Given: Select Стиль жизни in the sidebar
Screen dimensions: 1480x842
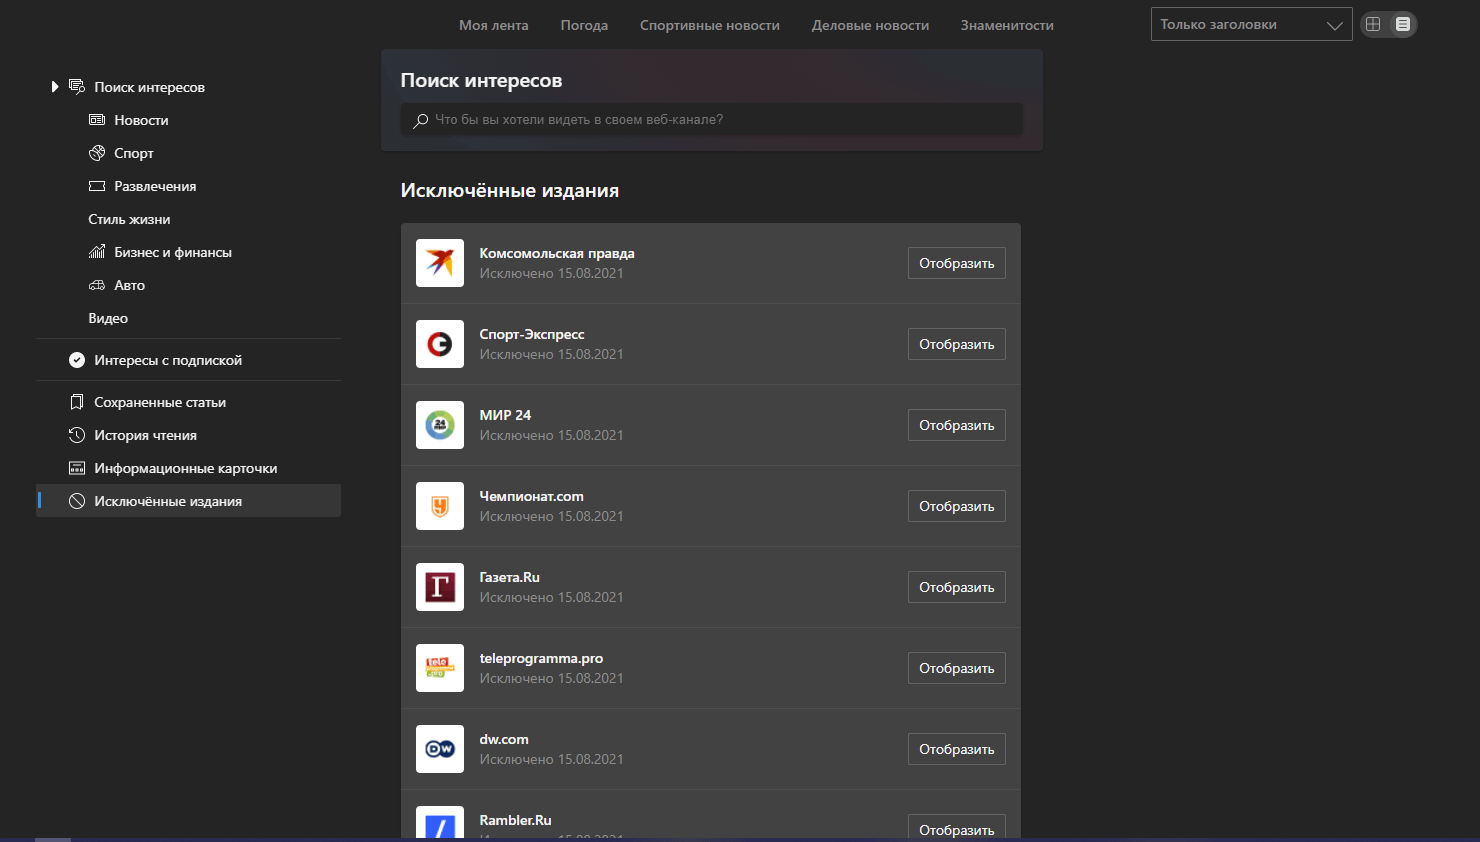Looking at the screenshot, I should [x=129, y=219].
